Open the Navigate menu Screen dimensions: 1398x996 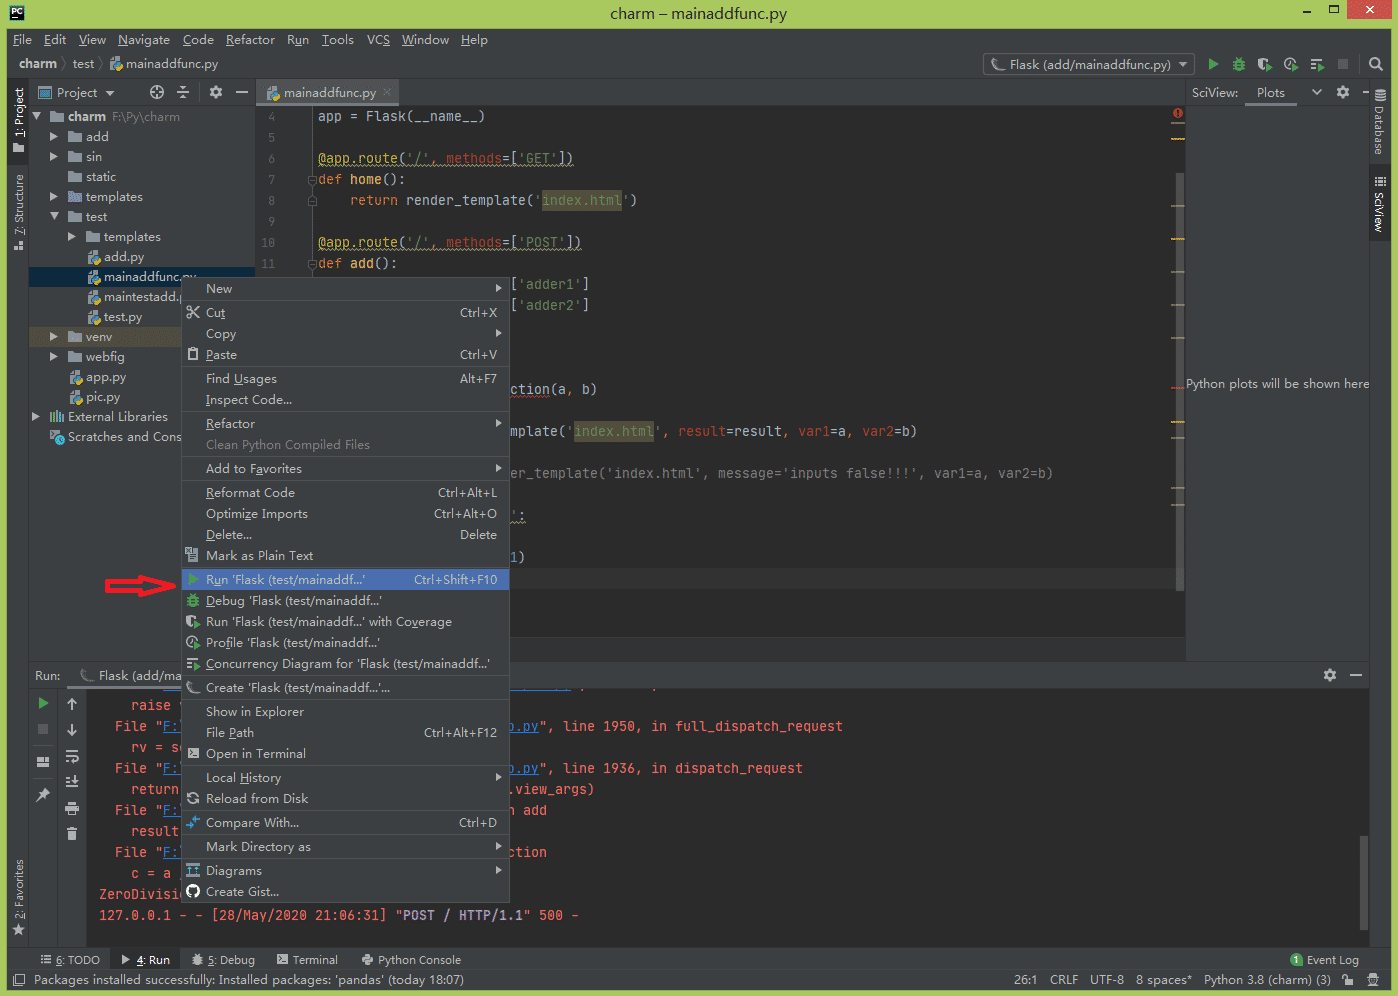[143, 39]
